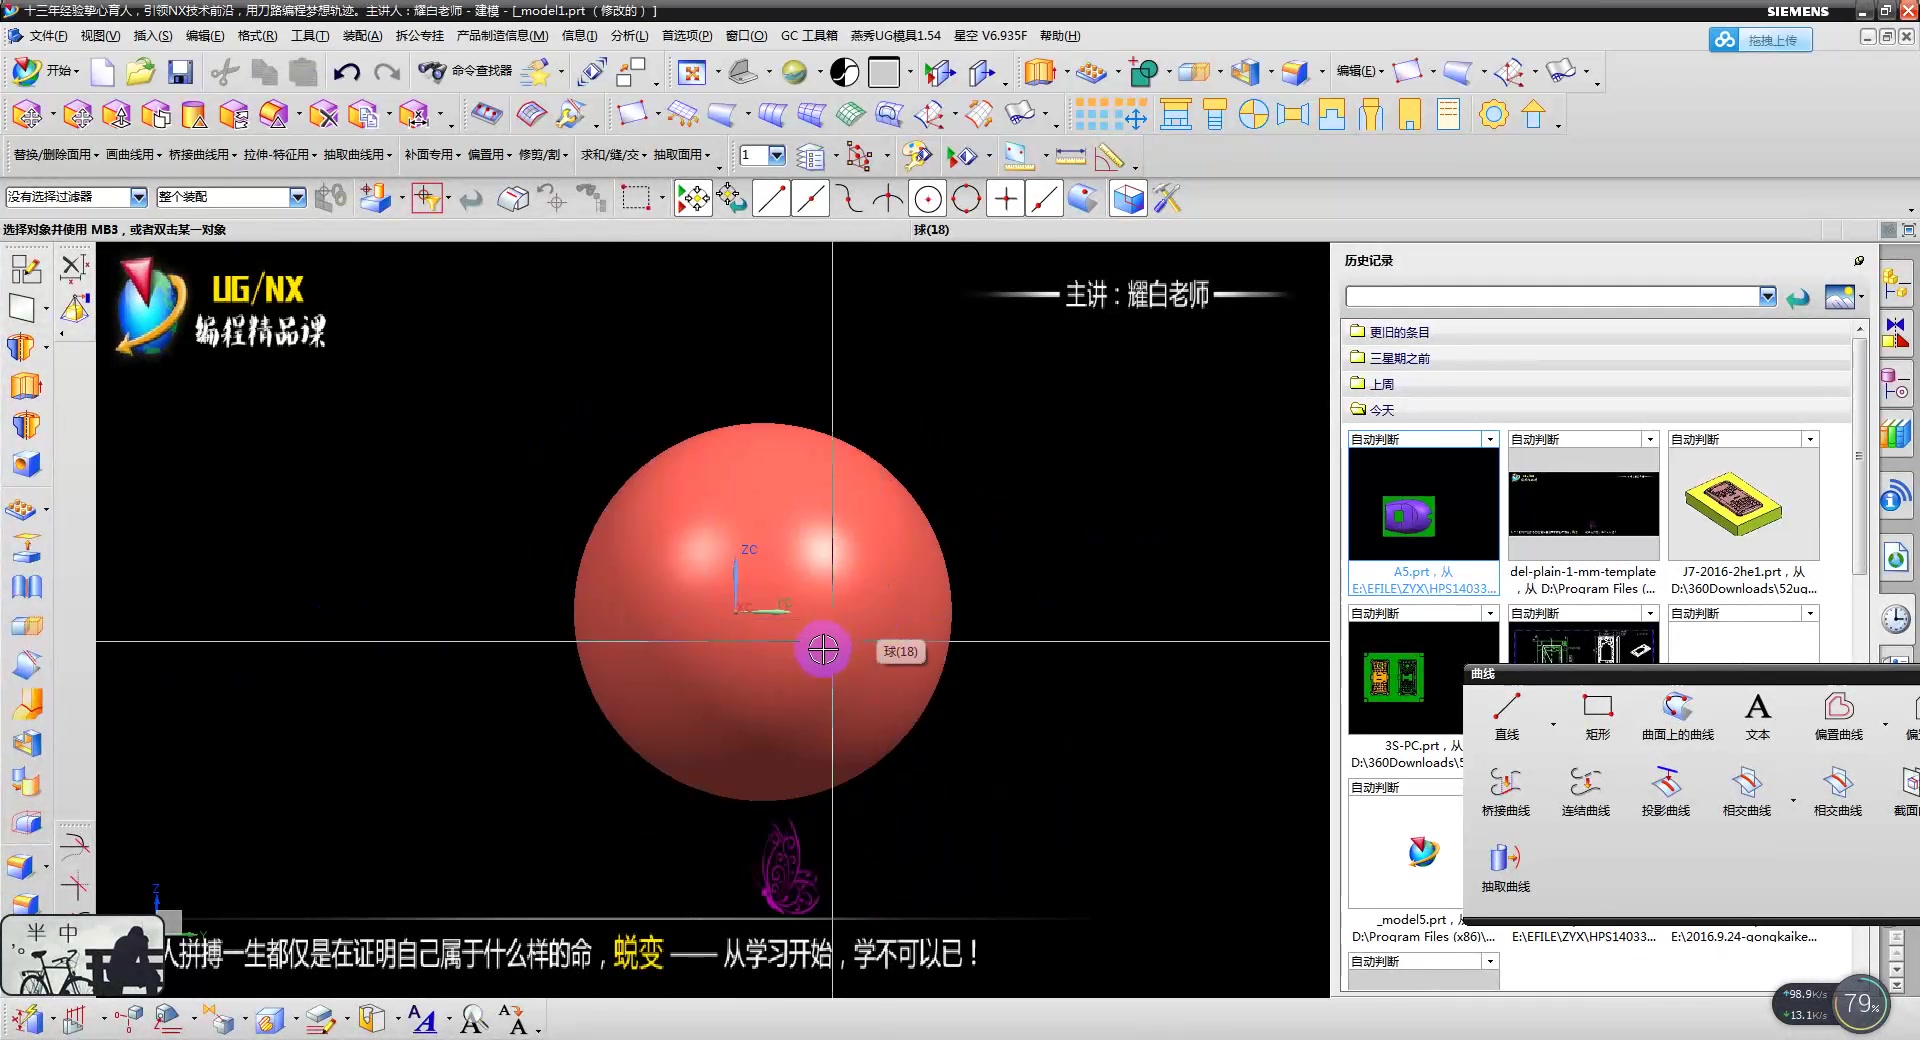Click the black-white background toggle icon
The height and width of the screenshot is (1040, 1920).
[x=844, y=72]
